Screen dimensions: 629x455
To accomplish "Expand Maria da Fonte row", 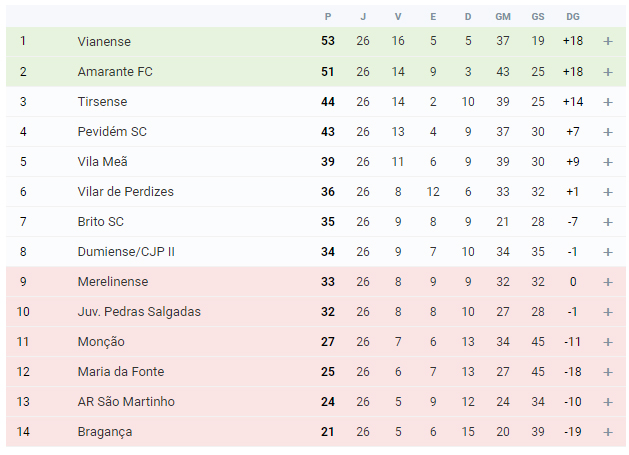I will pos(608,372).
